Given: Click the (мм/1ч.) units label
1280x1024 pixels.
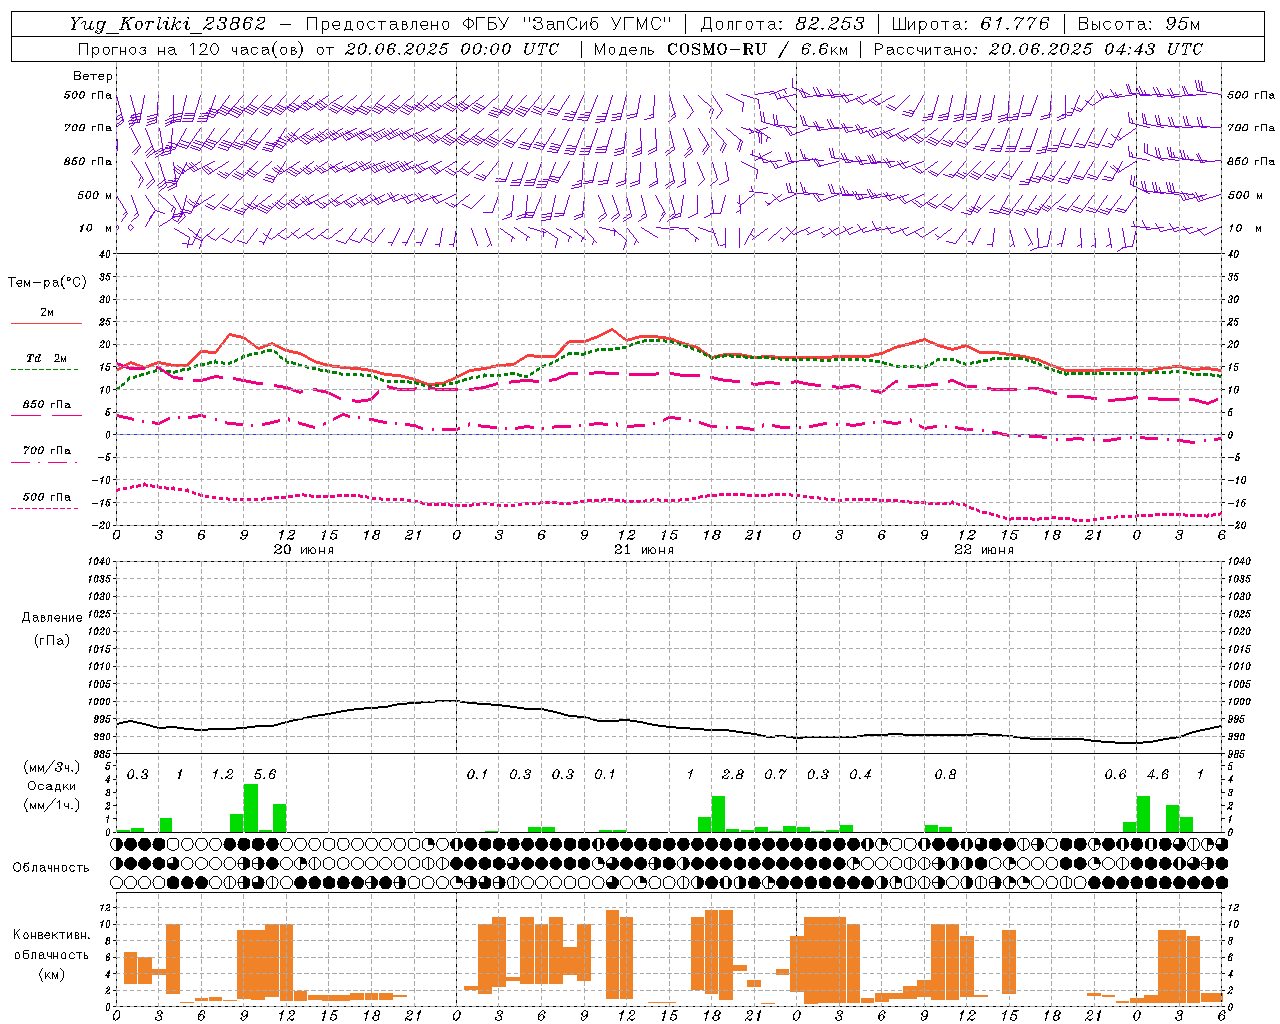Looking at the screenshot, I should (x=50, y=804).
